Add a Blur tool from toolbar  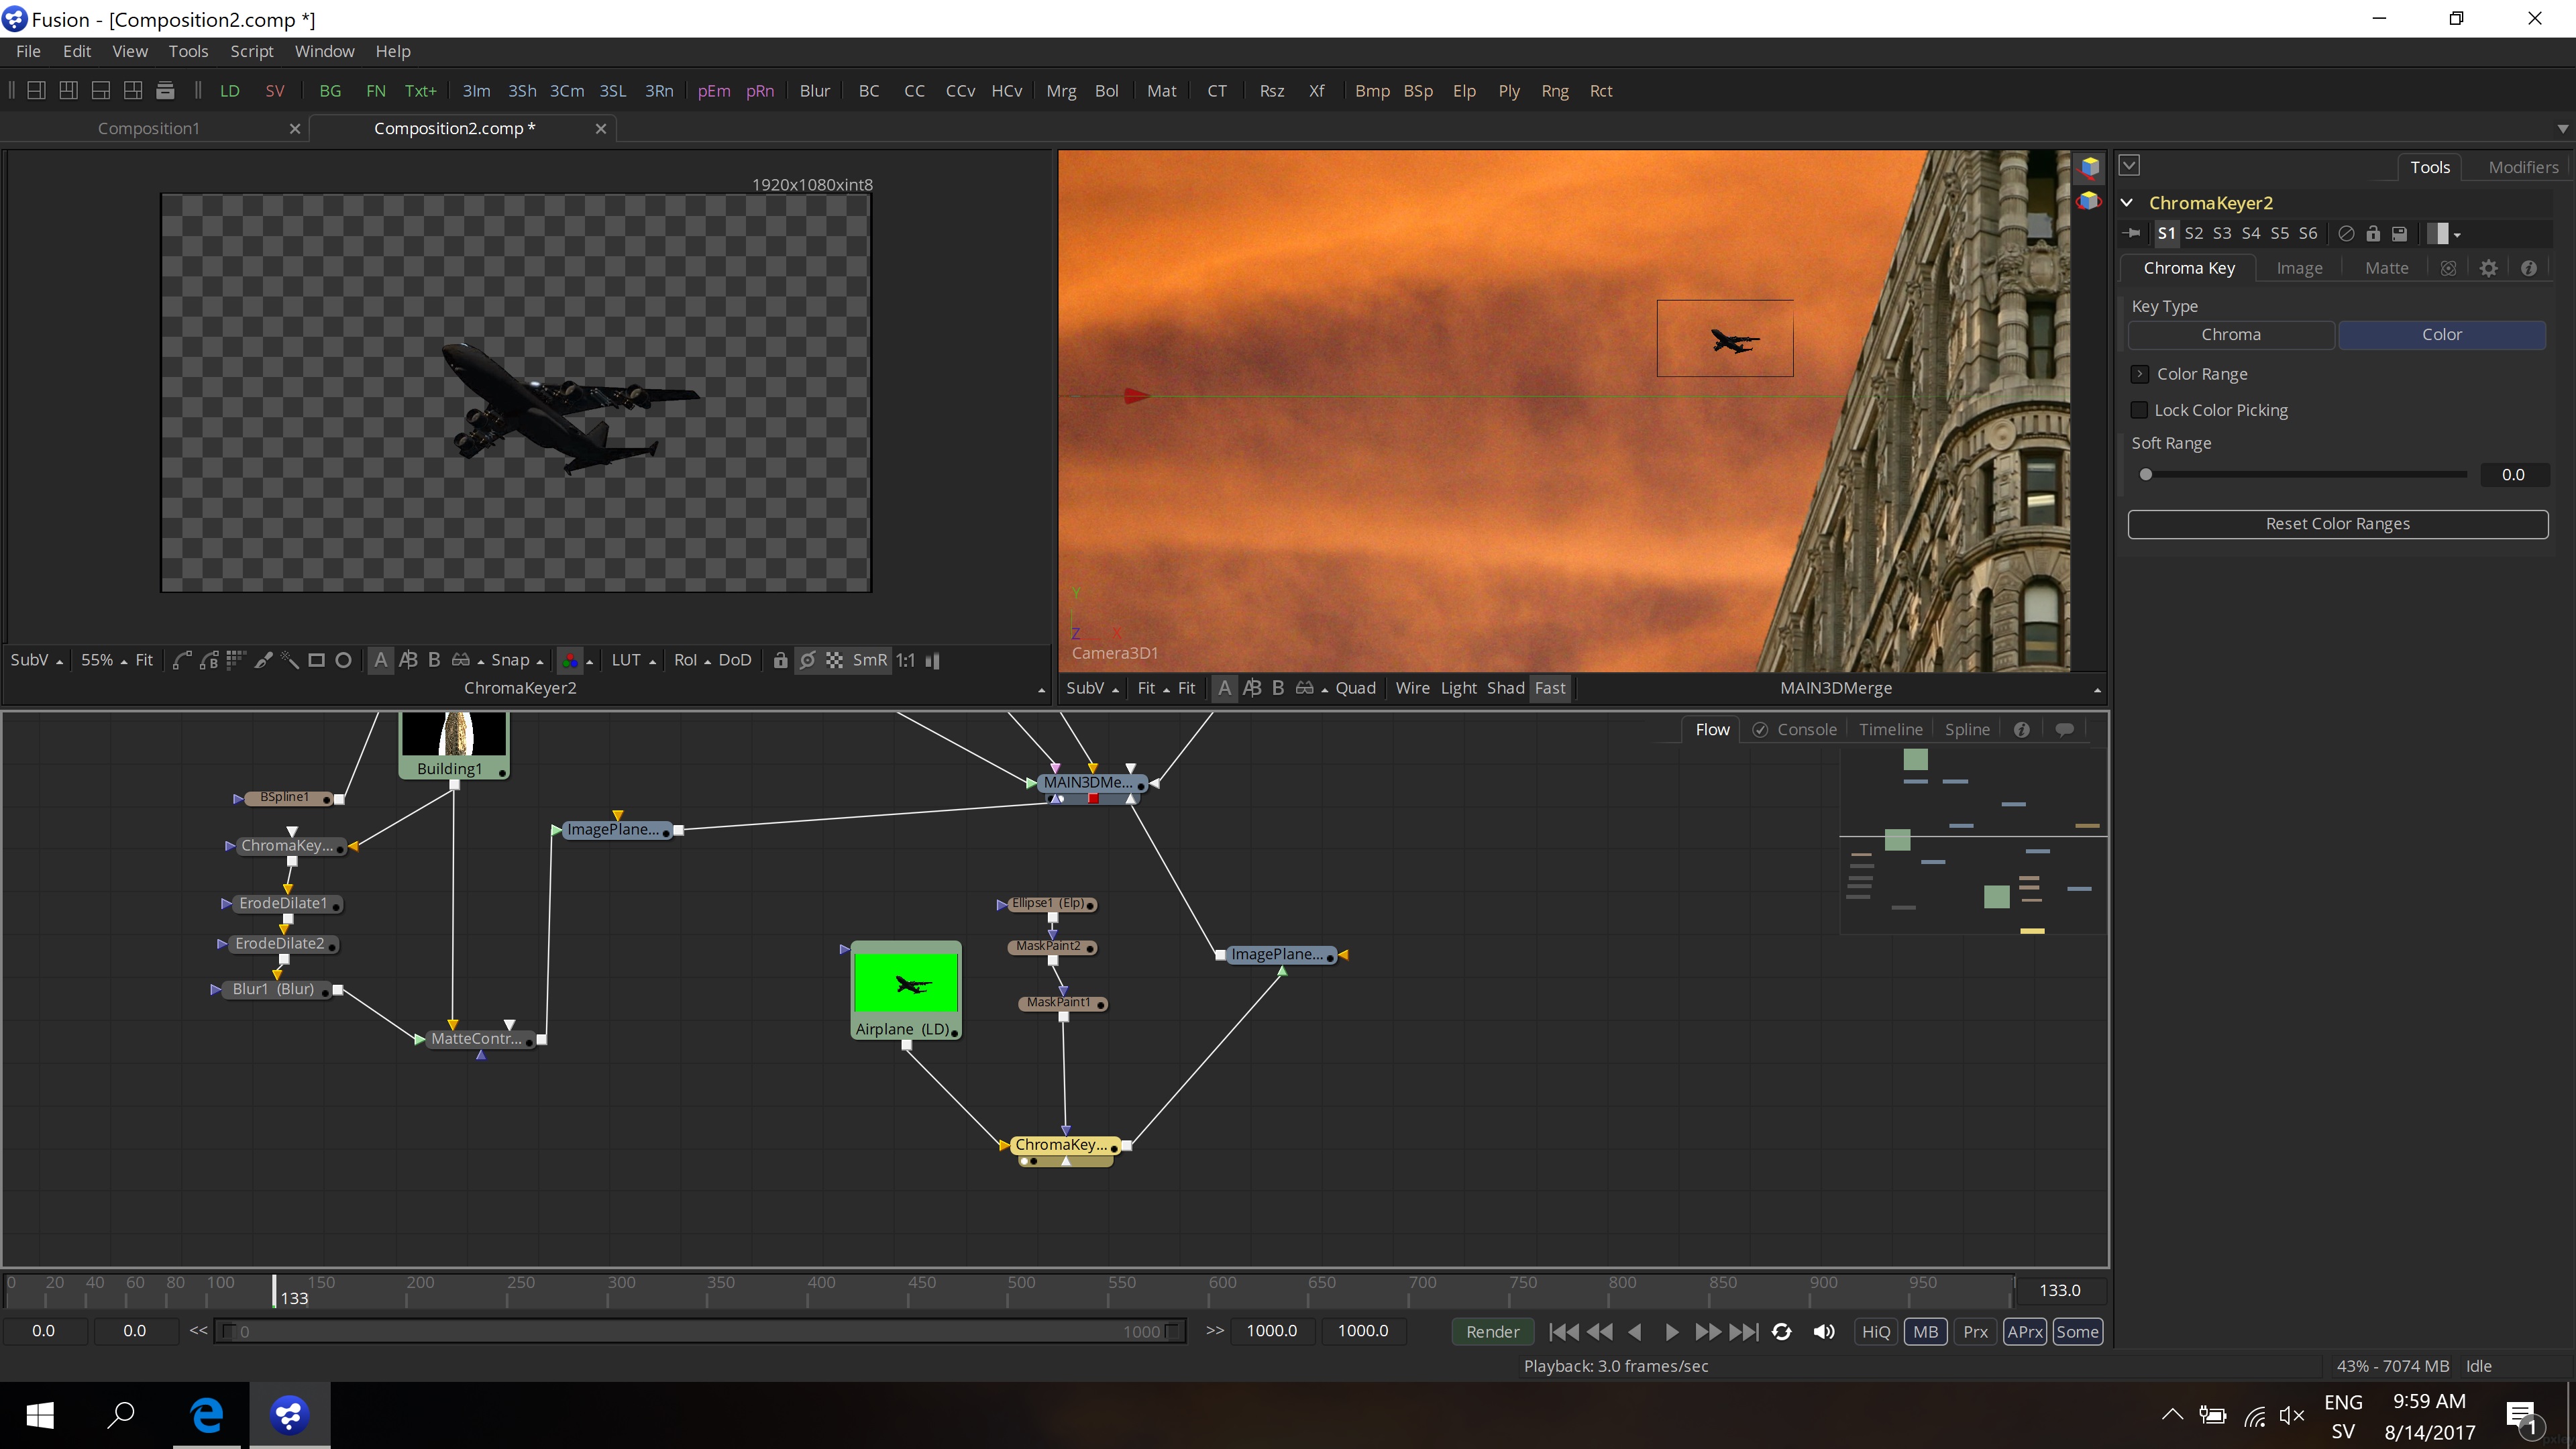[814, 91]
